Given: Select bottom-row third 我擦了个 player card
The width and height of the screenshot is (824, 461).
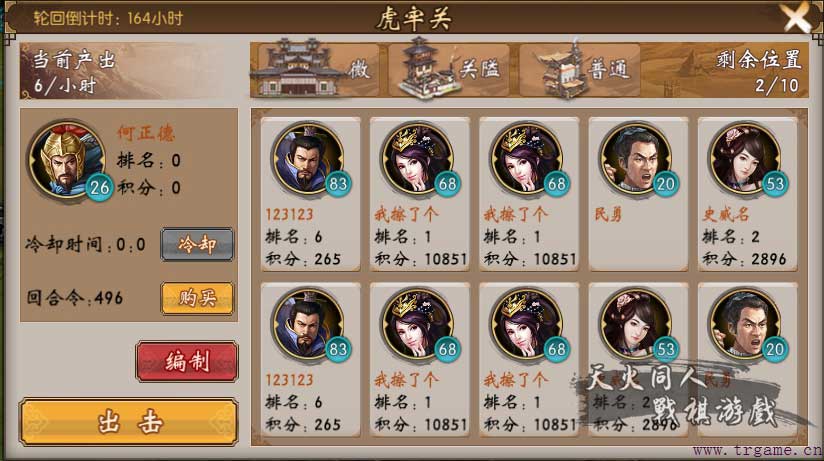Looking at the screenshot, I should (x=529, y=360).
